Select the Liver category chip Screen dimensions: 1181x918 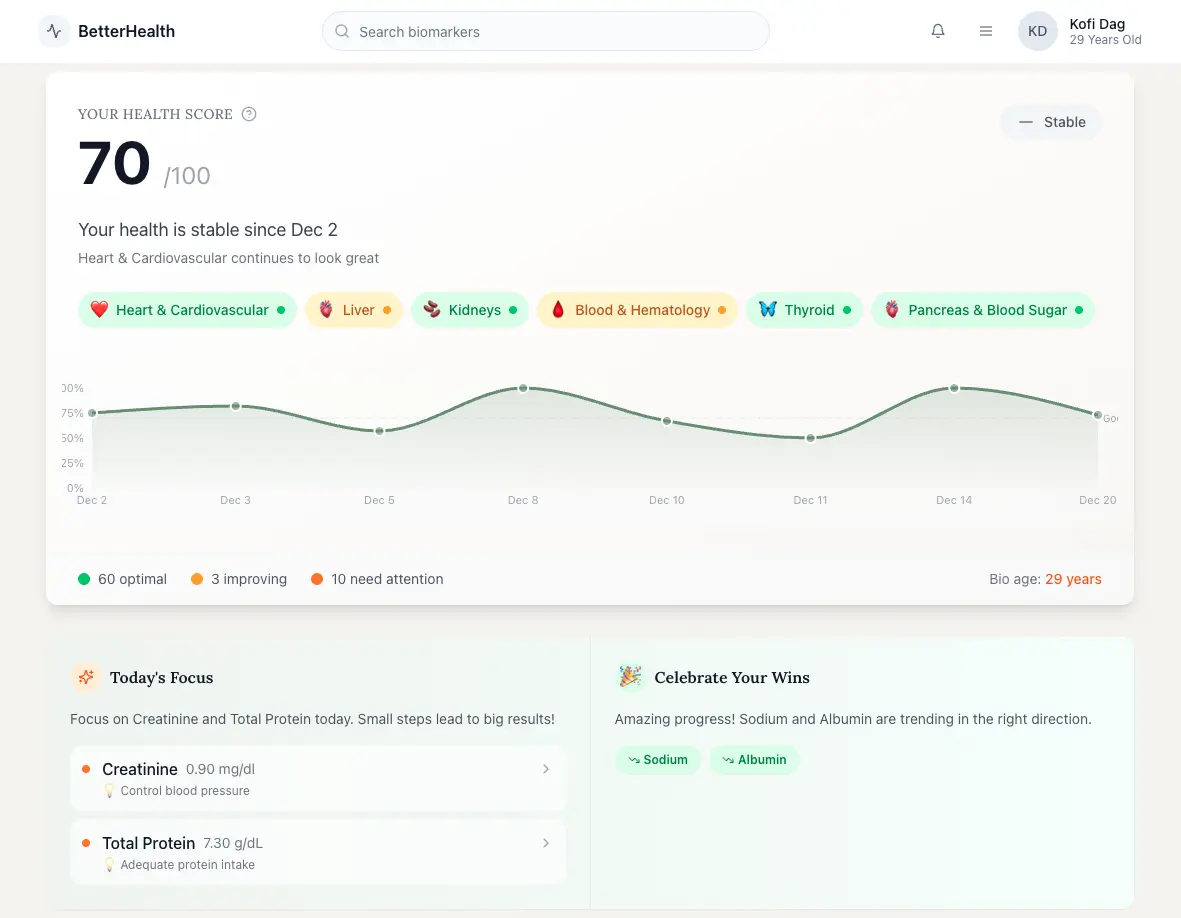point(353,310)
